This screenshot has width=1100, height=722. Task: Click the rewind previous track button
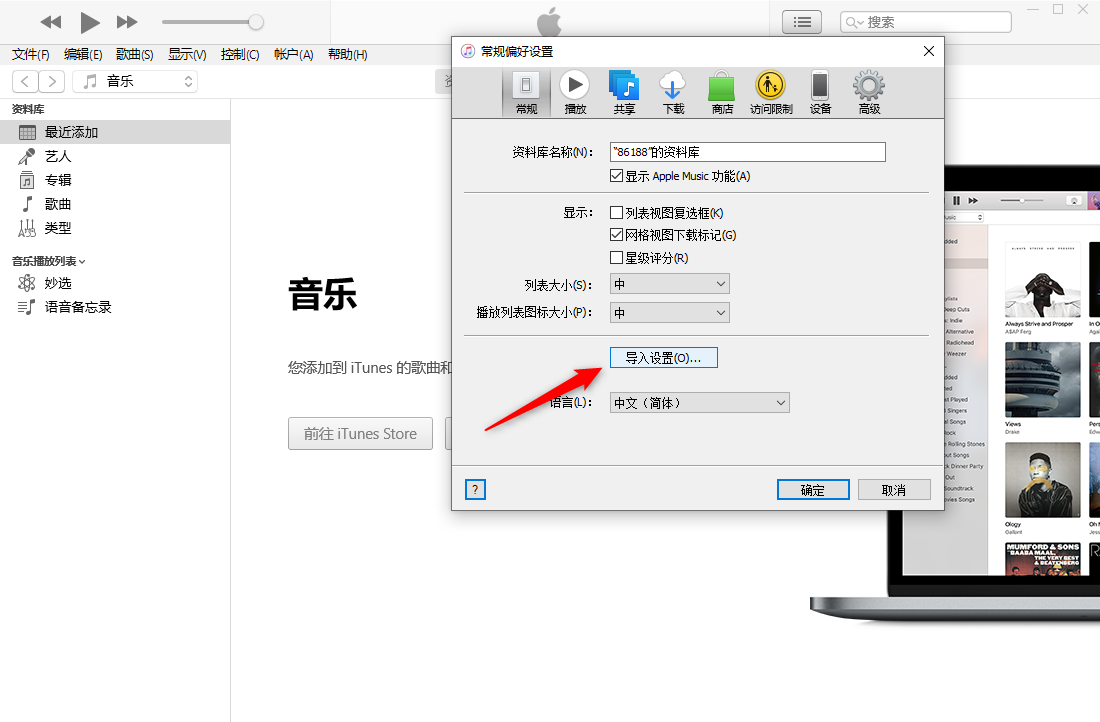pyautogui.click(x=51, y=22)
